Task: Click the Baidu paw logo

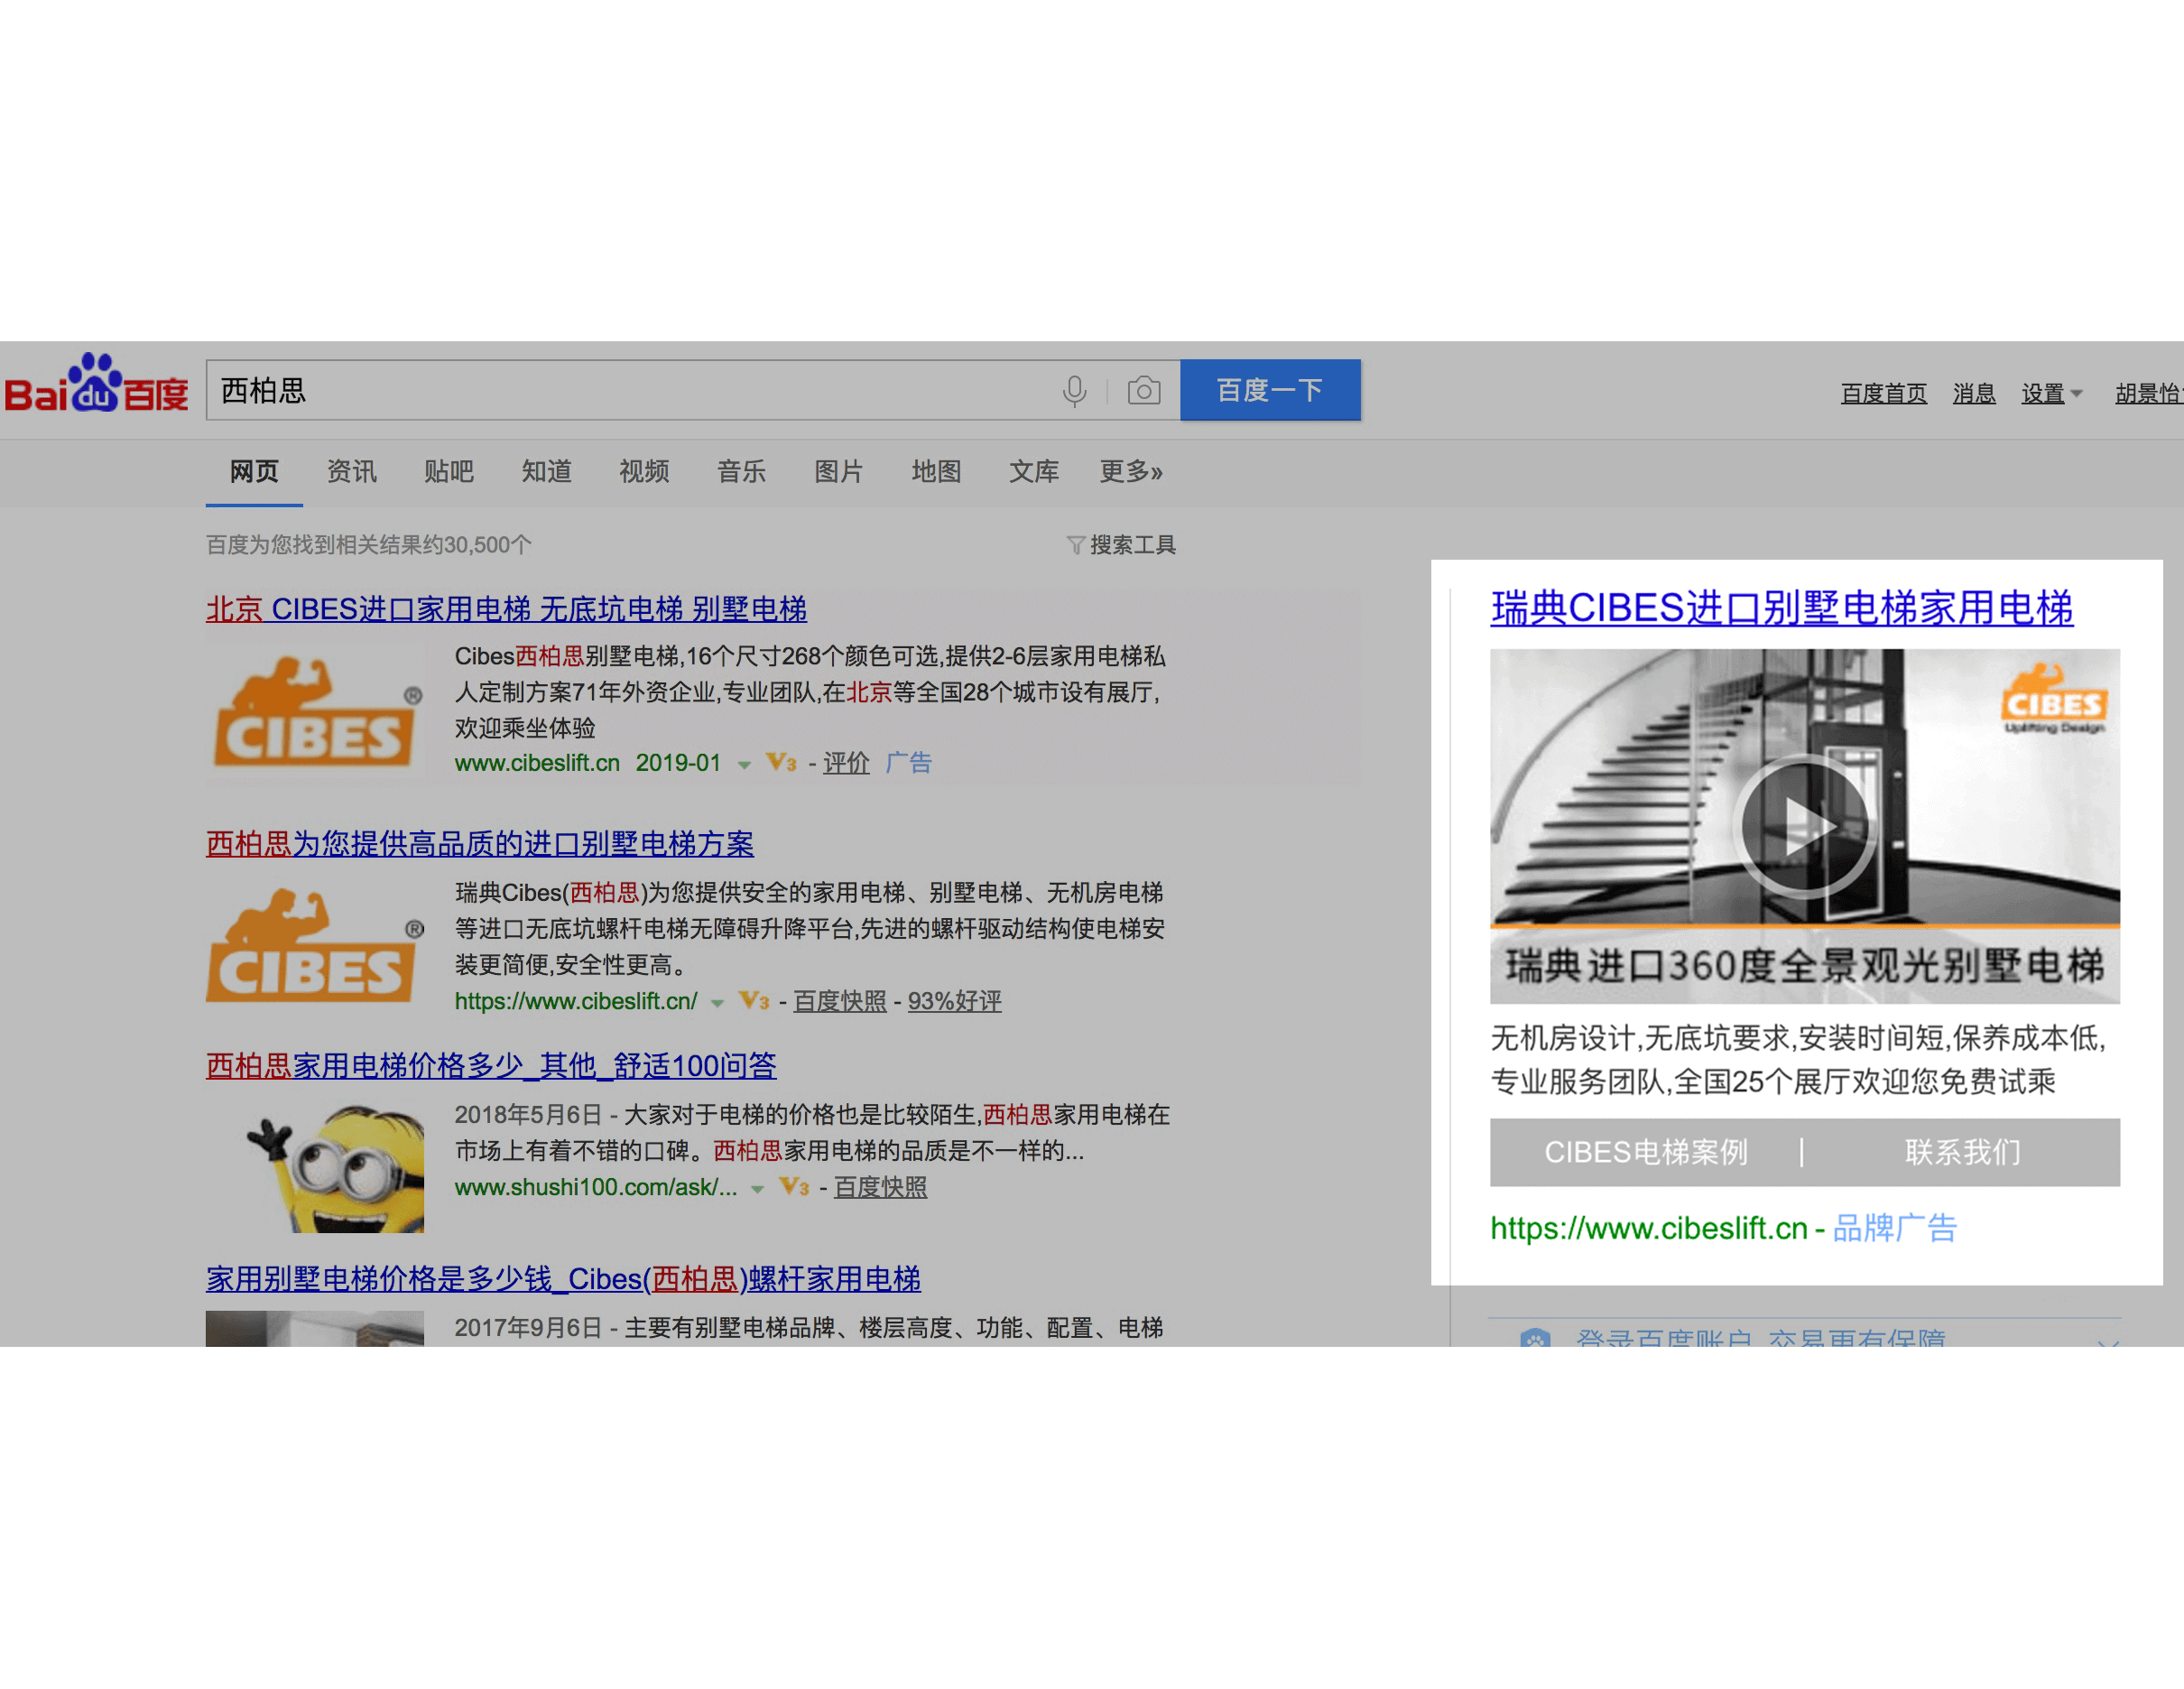Action: click(x=96, y=384)
